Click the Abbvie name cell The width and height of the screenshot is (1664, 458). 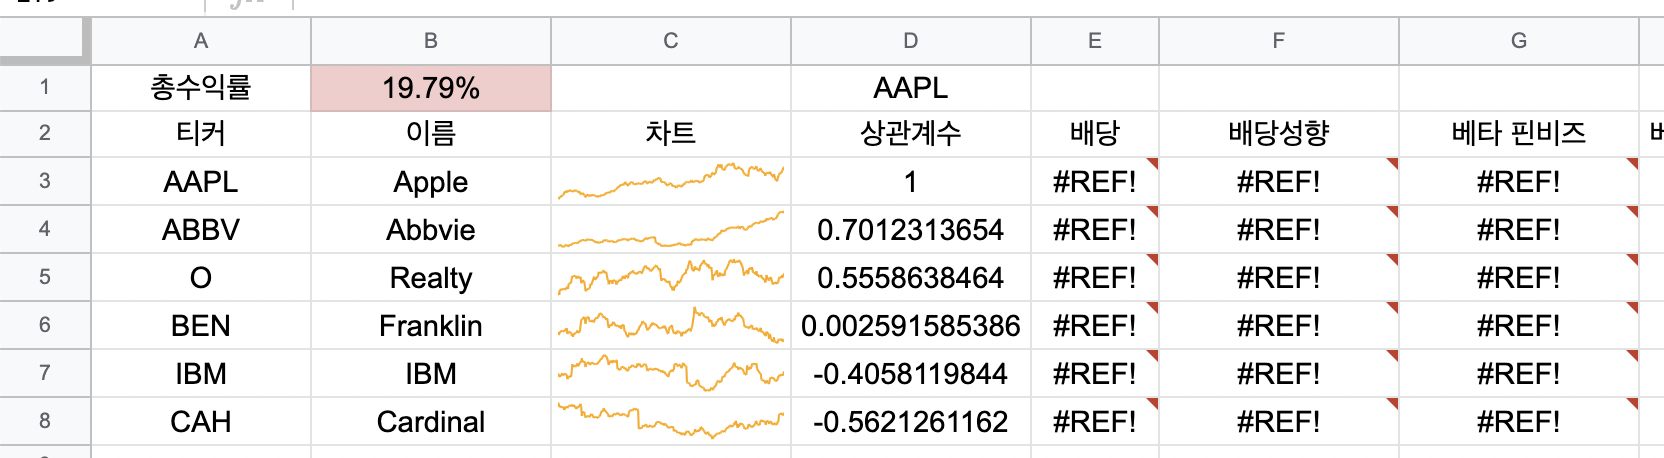(431, 229)
